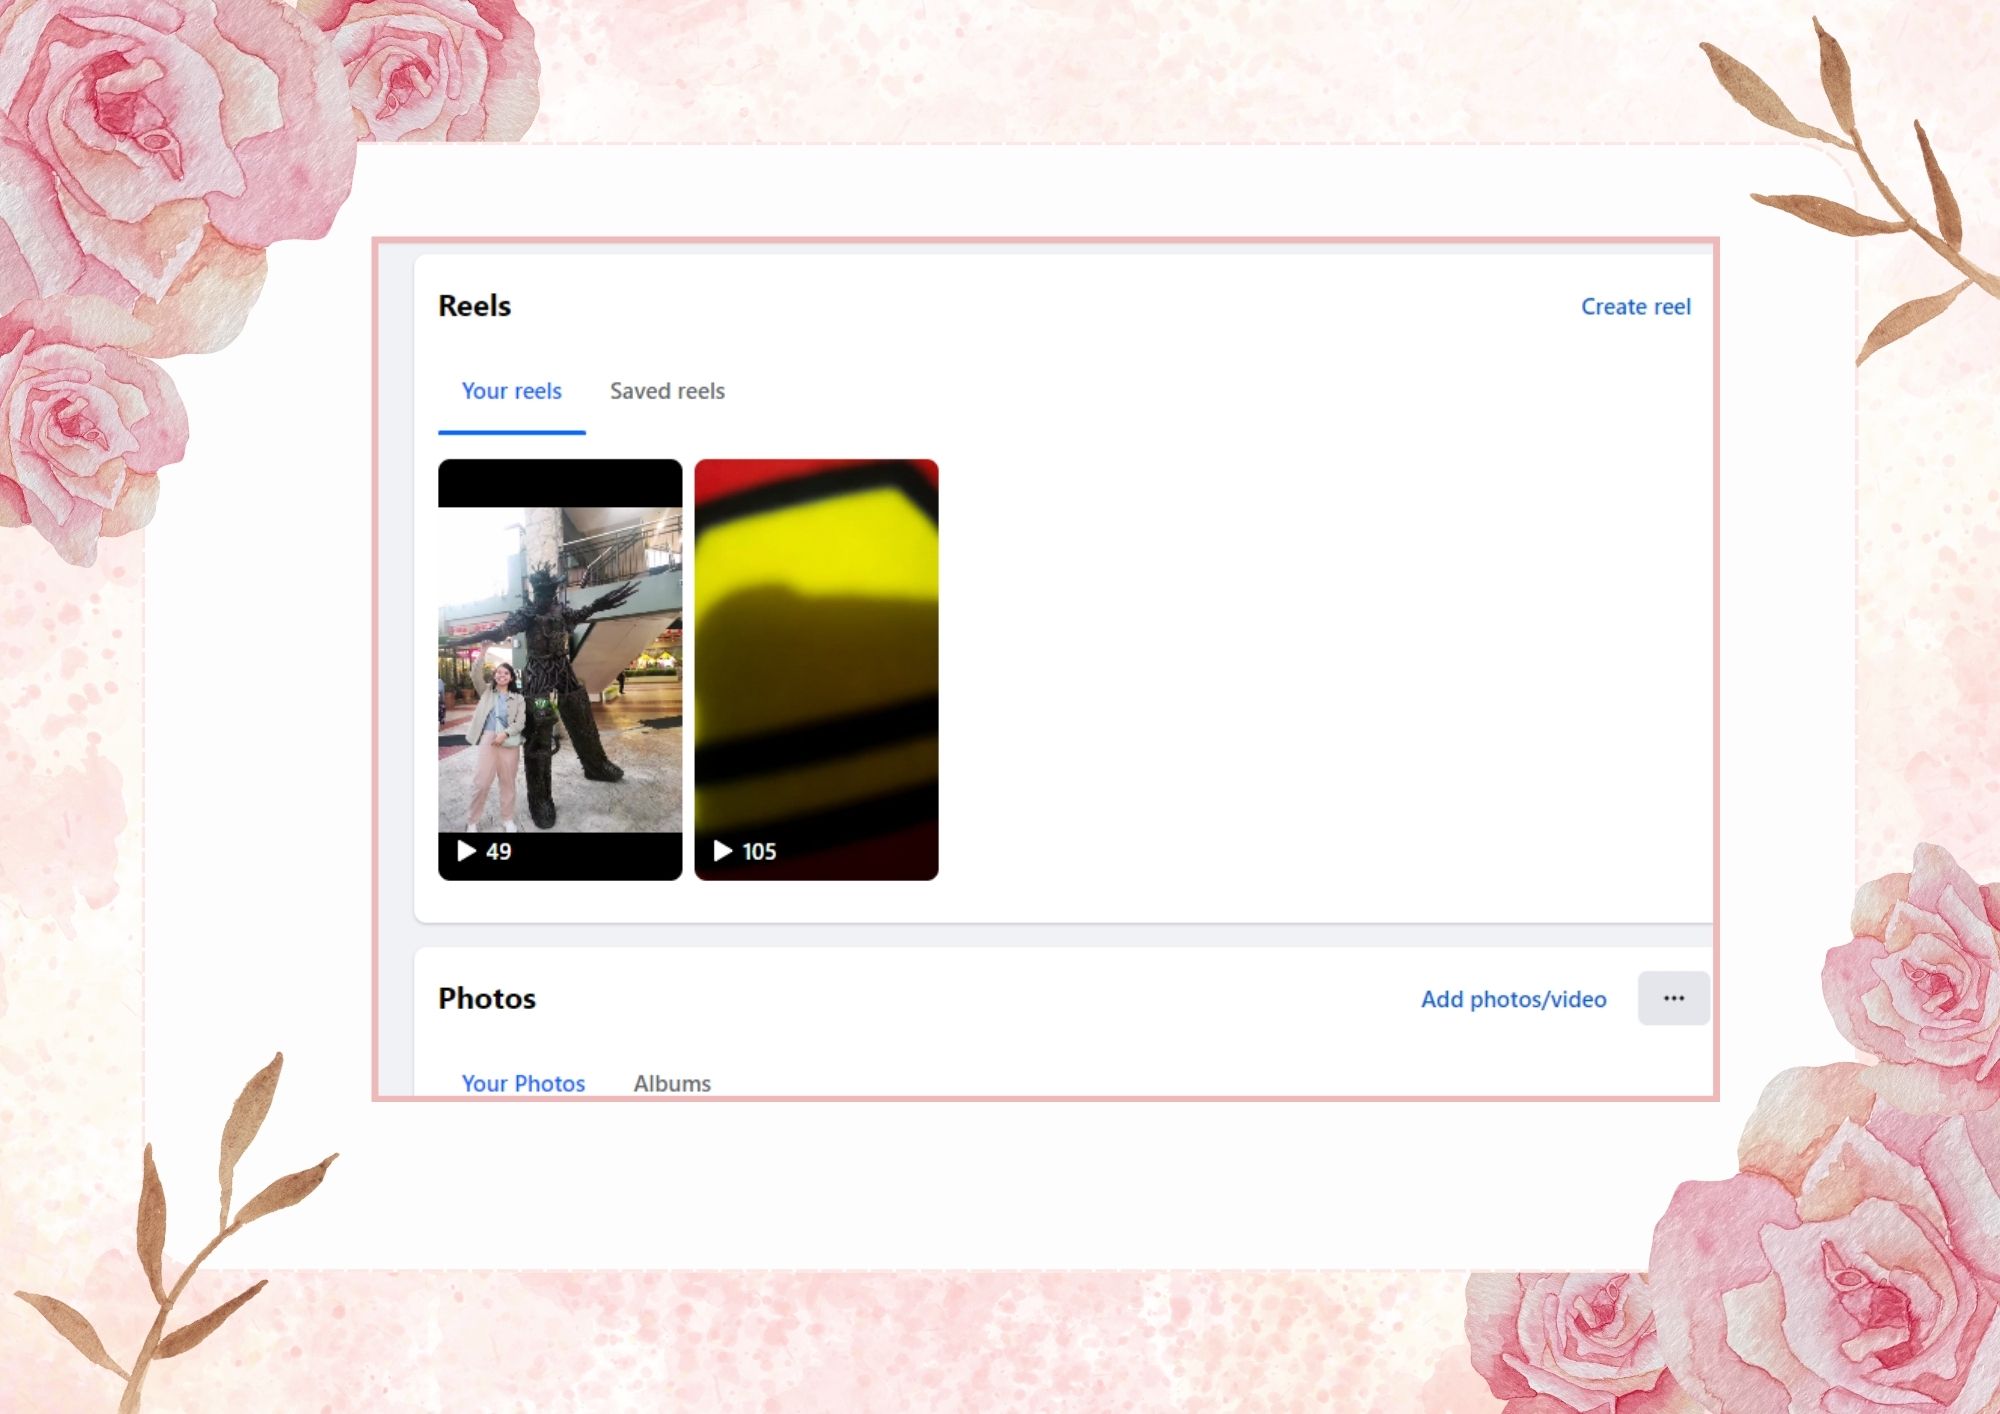Open the three-dots Photos options menu
This screenshot has width=2000, height=1414.
coord(1674,998)
